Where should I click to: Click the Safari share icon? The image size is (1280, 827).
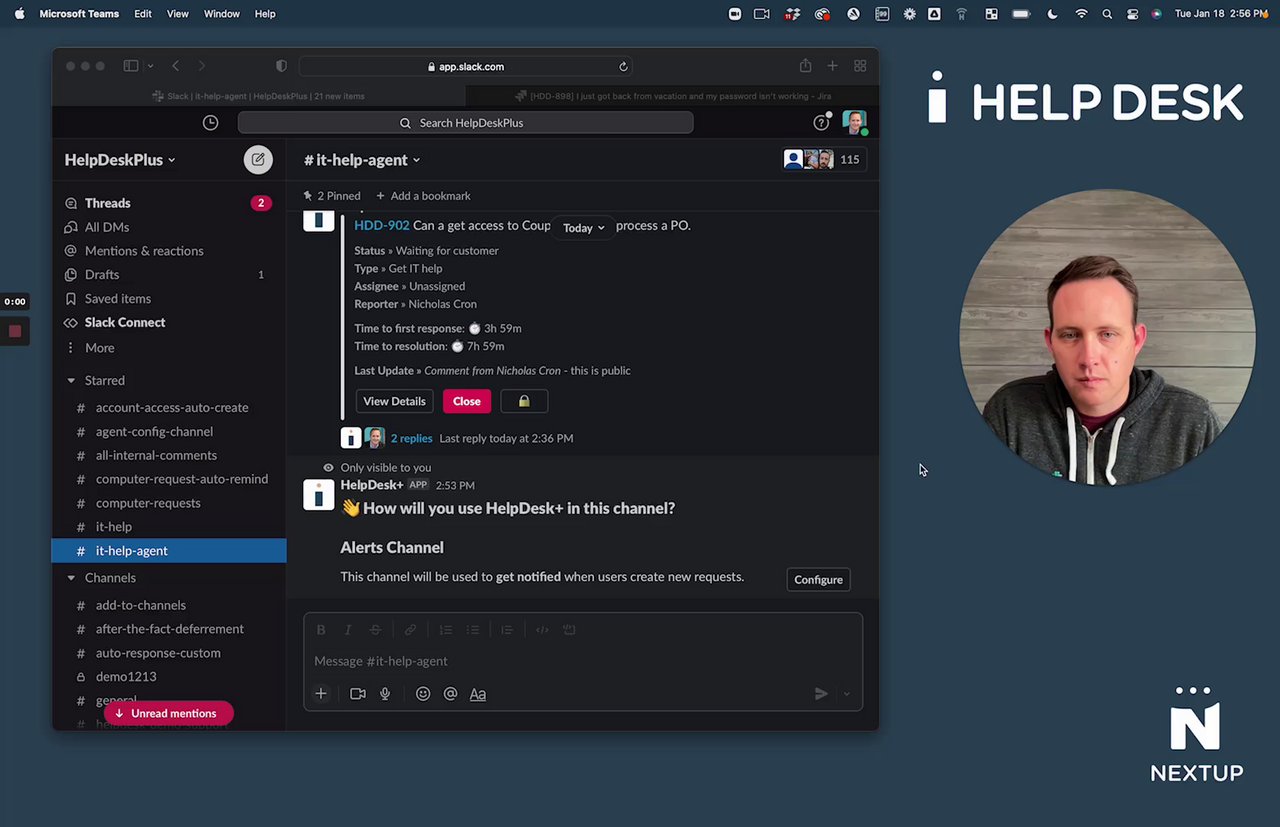805,66
